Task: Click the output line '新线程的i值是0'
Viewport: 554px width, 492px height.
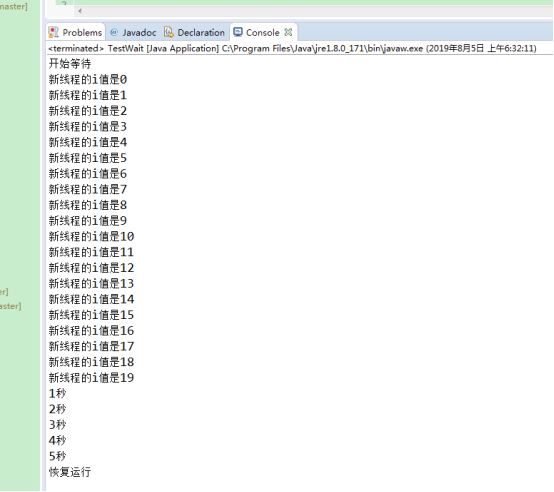Action: point(88,79)
